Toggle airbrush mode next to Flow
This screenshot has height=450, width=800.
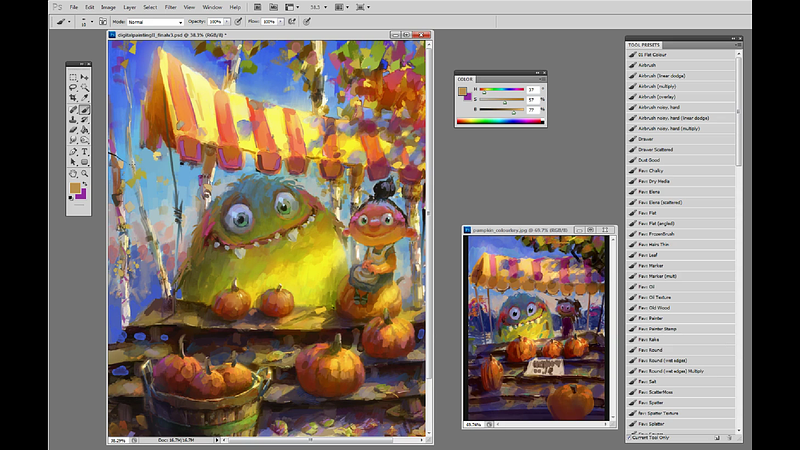point(293,21)
